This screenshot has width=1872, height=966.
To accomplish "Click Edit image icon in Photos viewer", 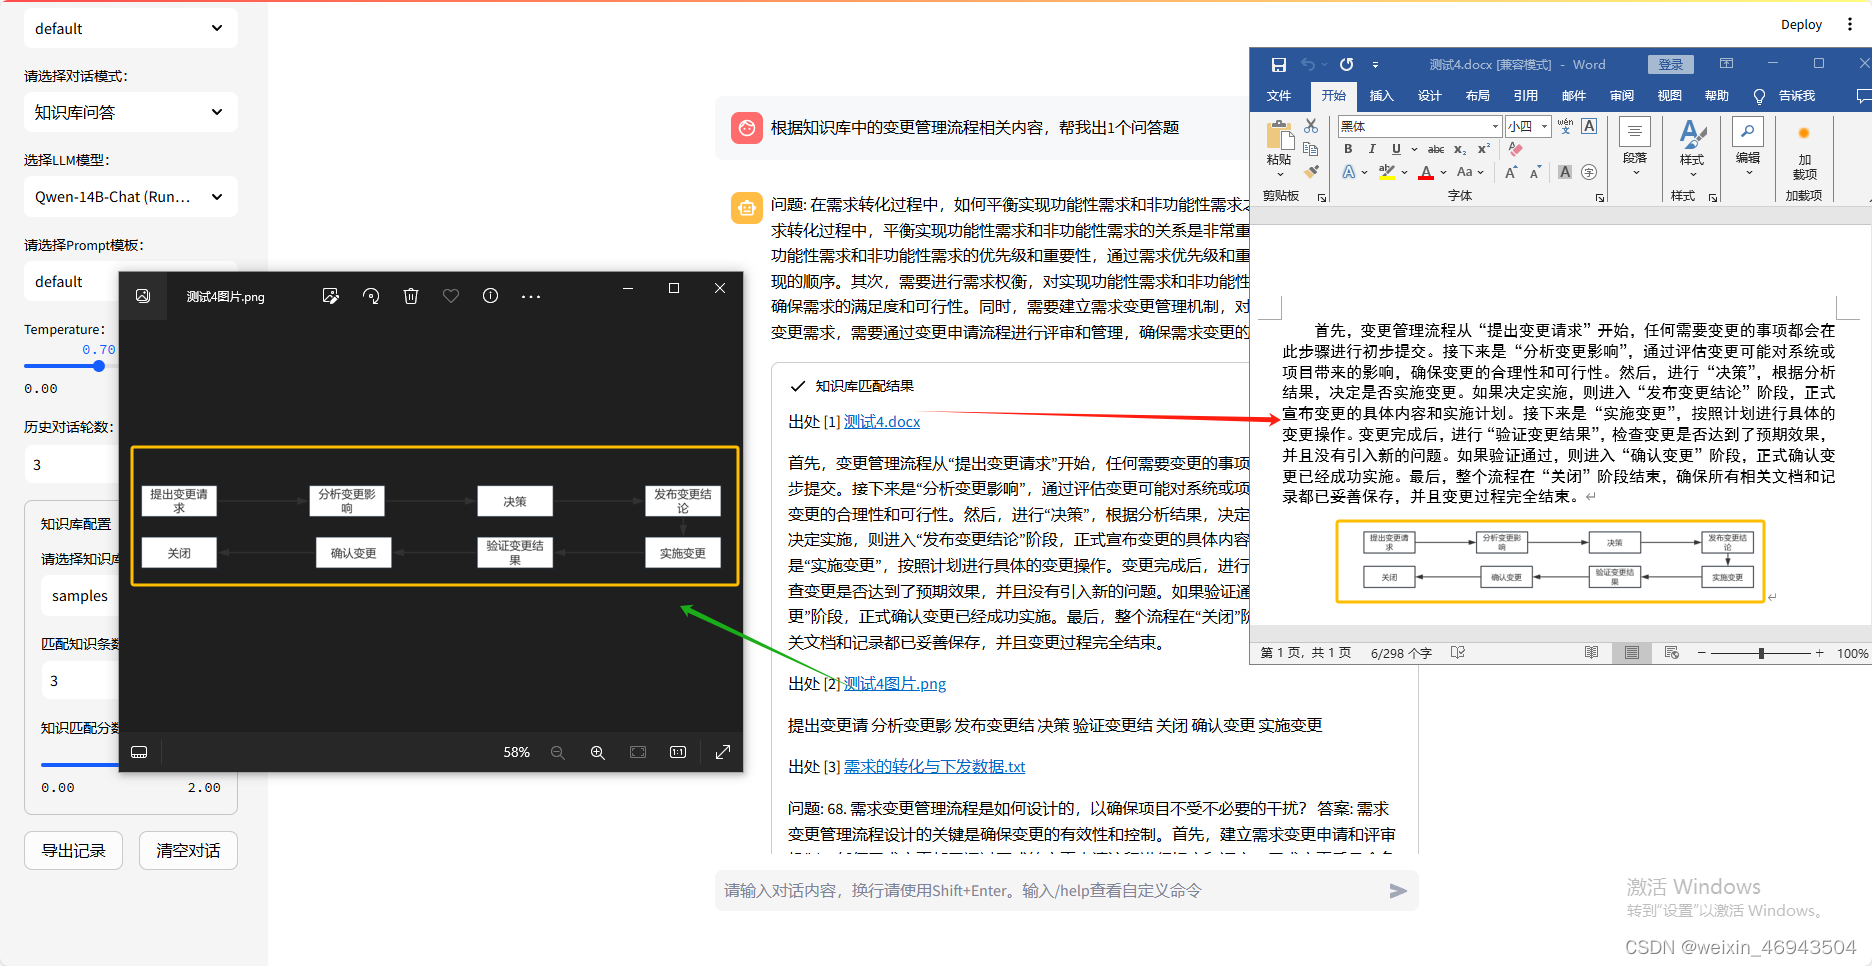I will 330,296.
